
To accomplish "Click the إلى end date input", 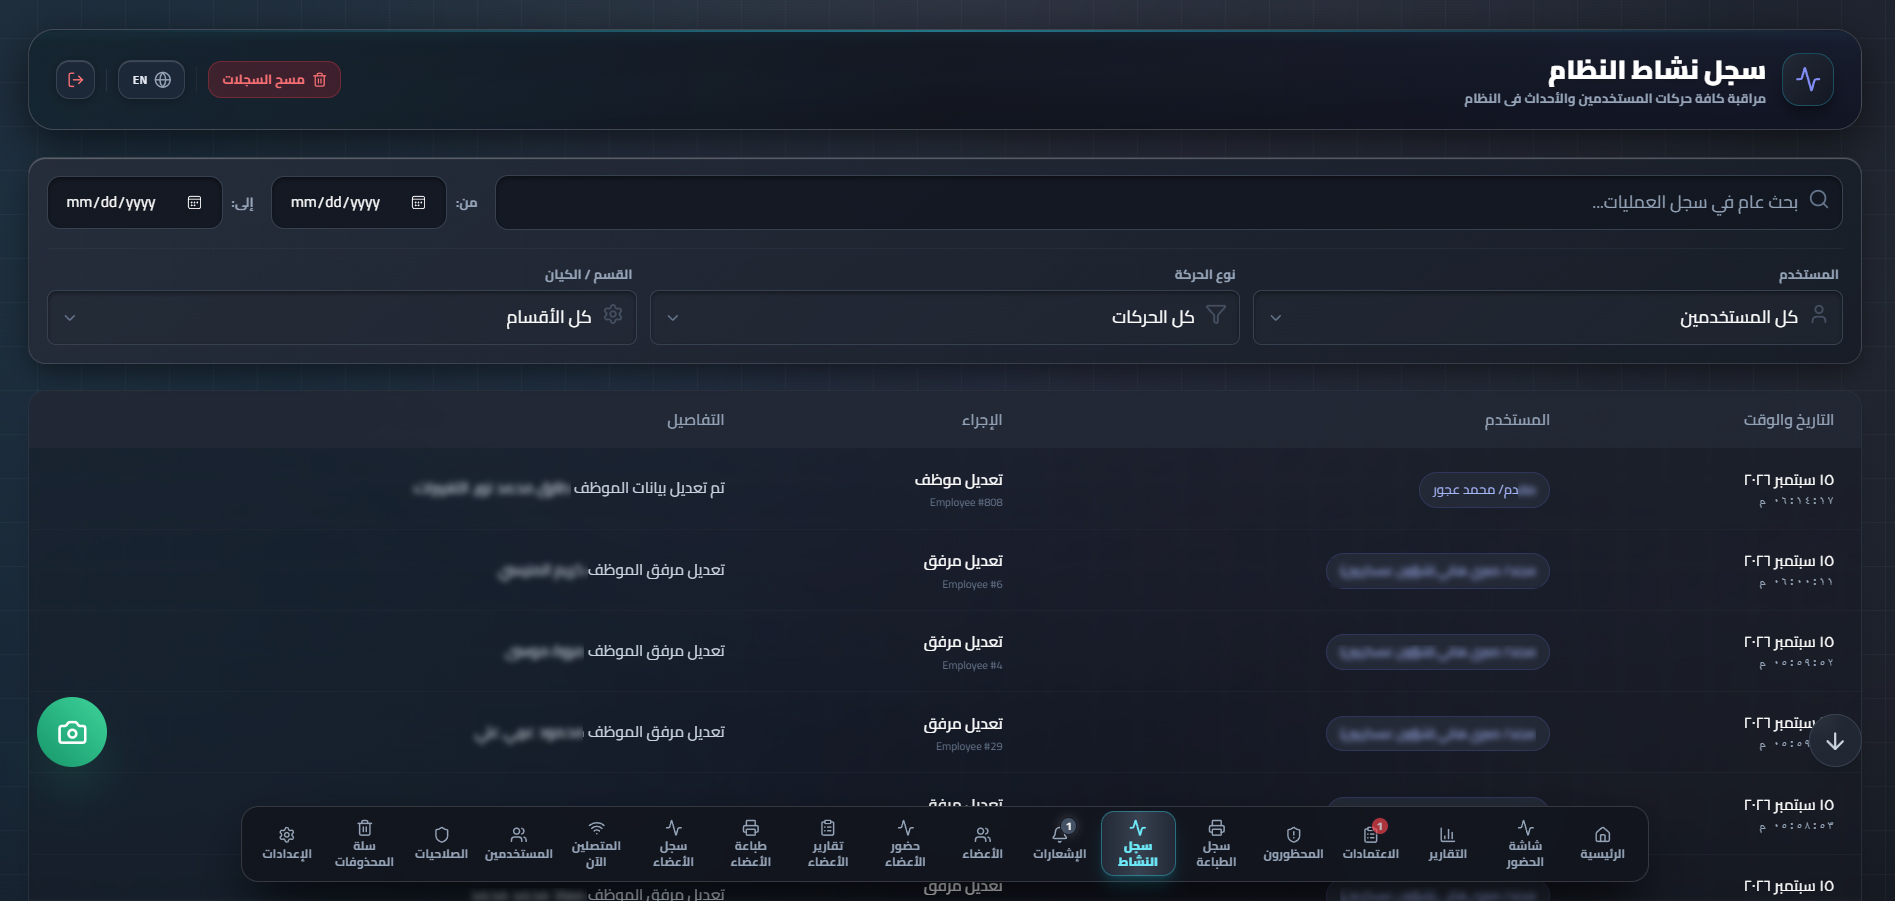I will [134, 203].
